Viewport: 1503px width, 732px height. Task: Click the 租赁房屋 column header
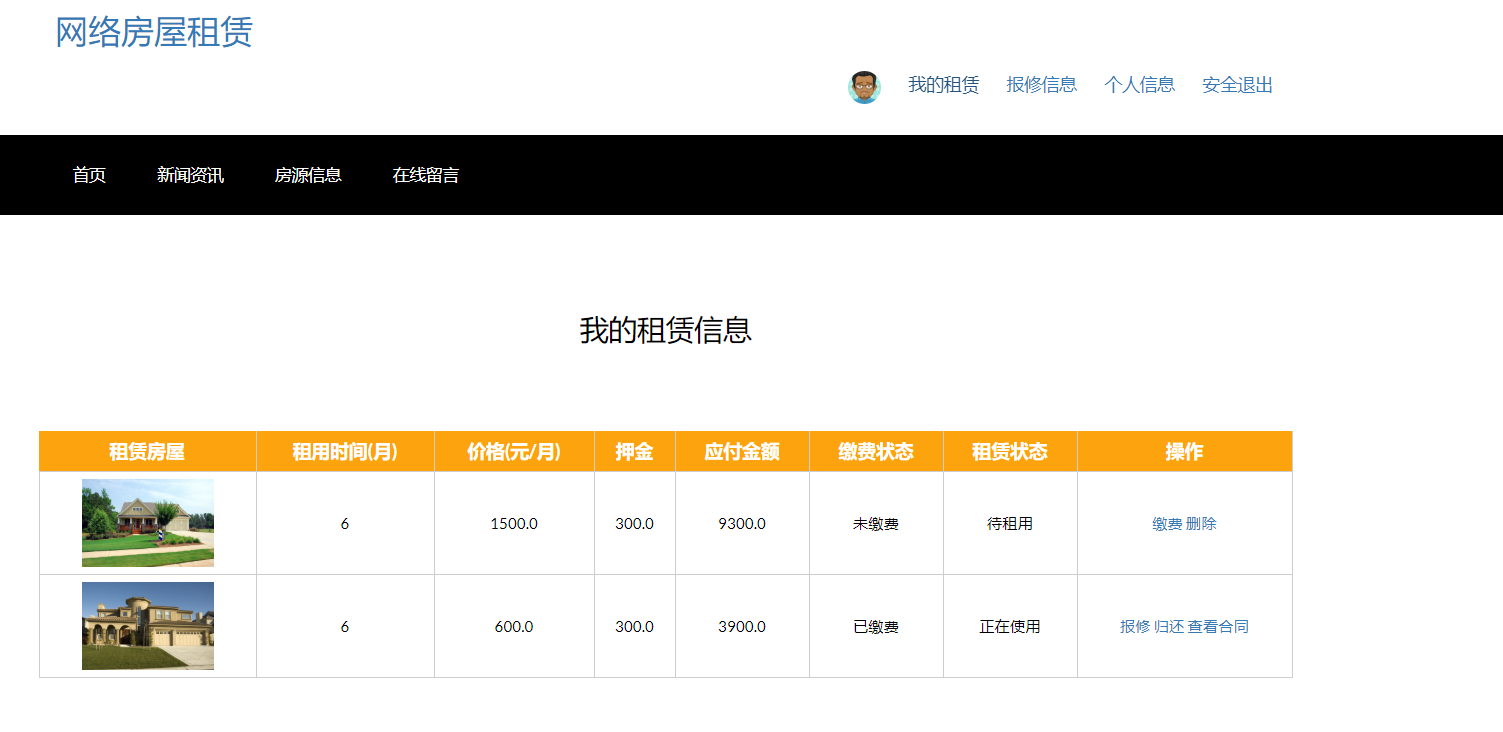(148, 452)
